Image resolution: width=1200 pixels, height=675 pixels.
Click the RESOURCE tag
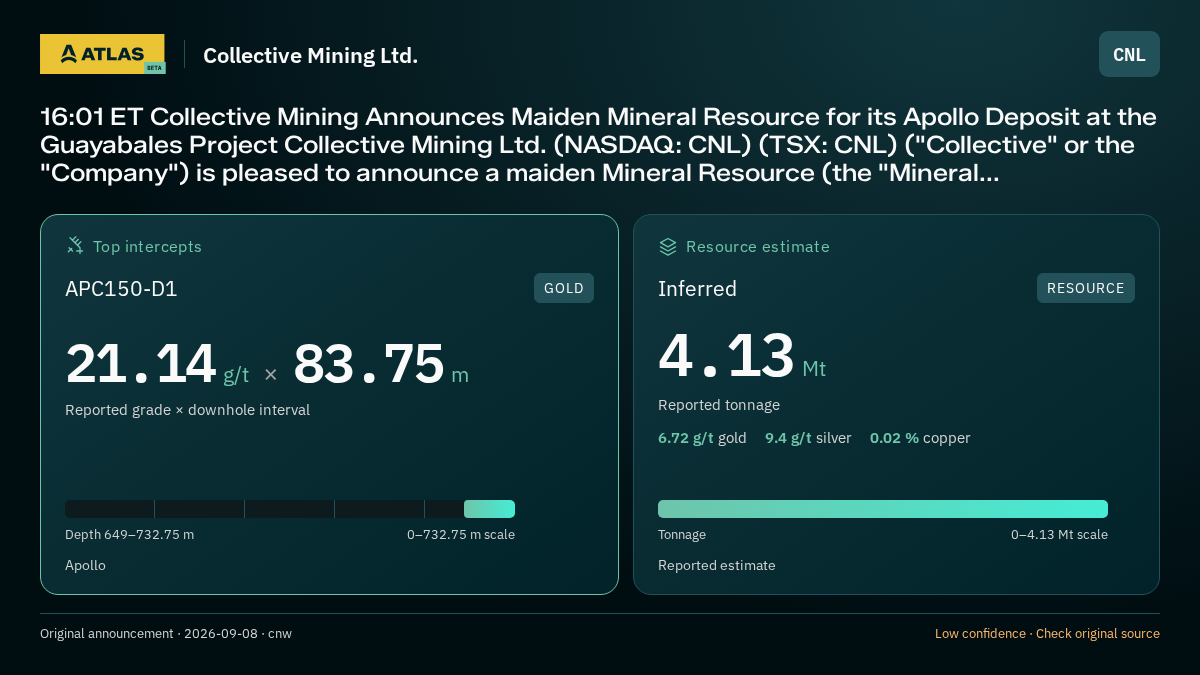1086,288
